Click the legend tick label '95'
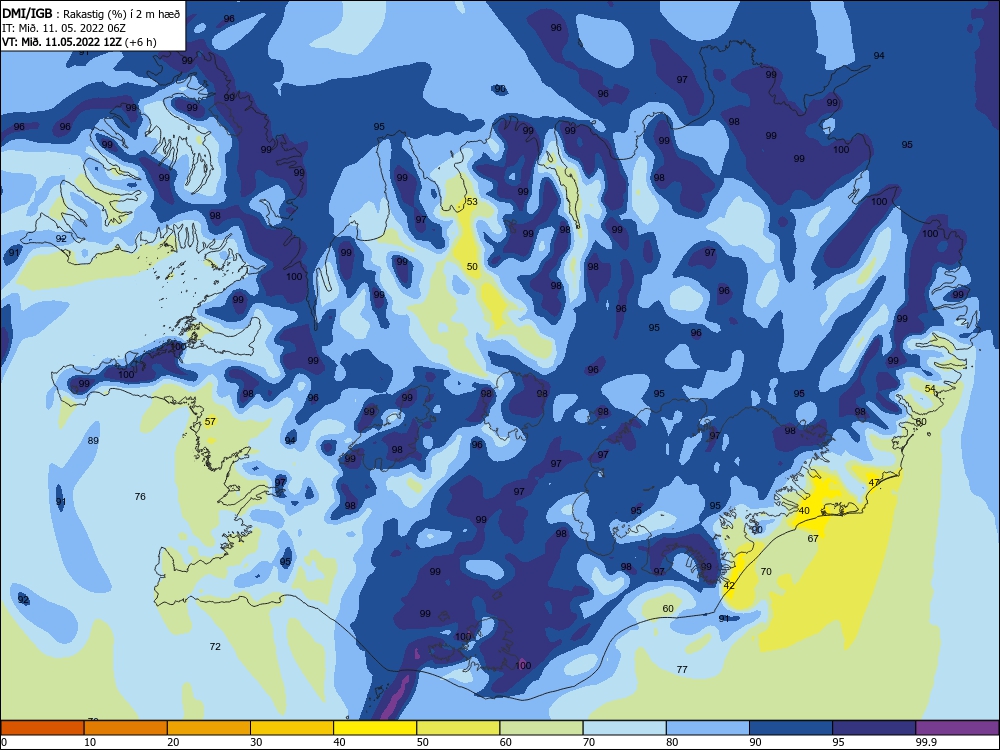Image resolution: width=1000 pixels, height=750 pixels. 839,742
